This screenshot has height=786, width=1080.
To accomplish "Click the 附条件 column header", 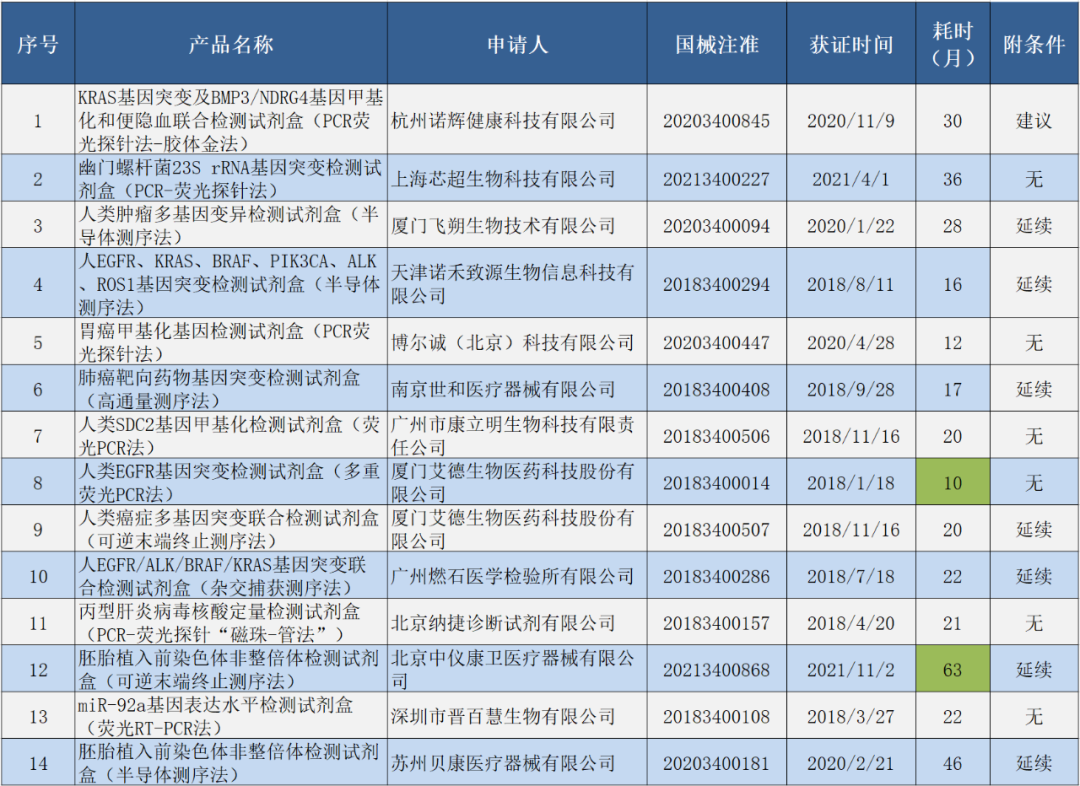I will point(1034,45).
